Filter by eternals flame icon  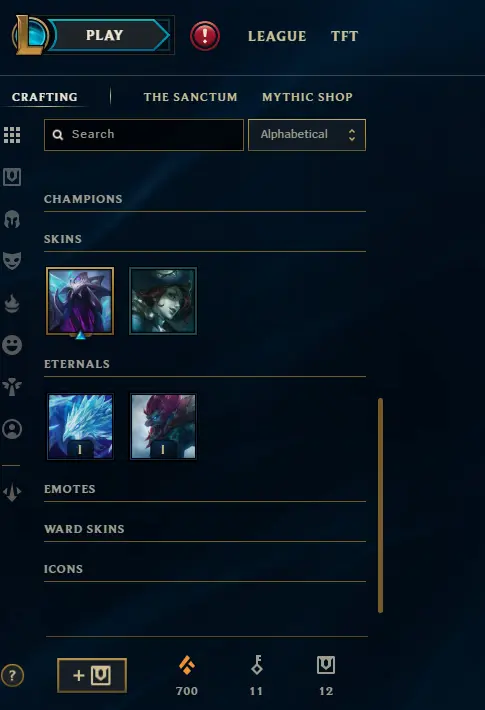(x=12, y=303)
